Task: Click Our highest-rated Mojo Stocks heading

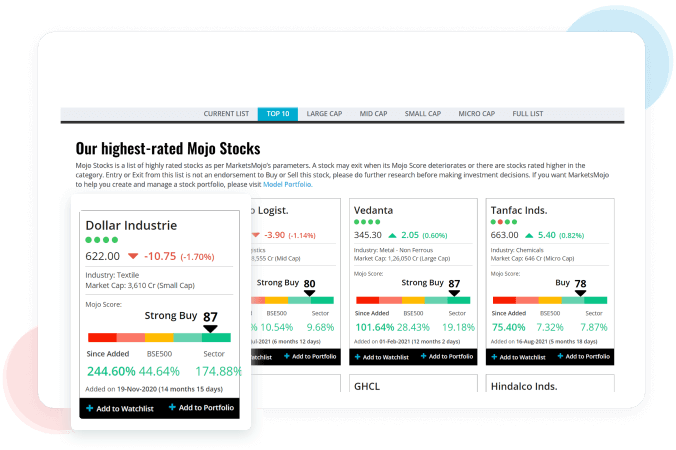Action: click(x=168, y=149)
